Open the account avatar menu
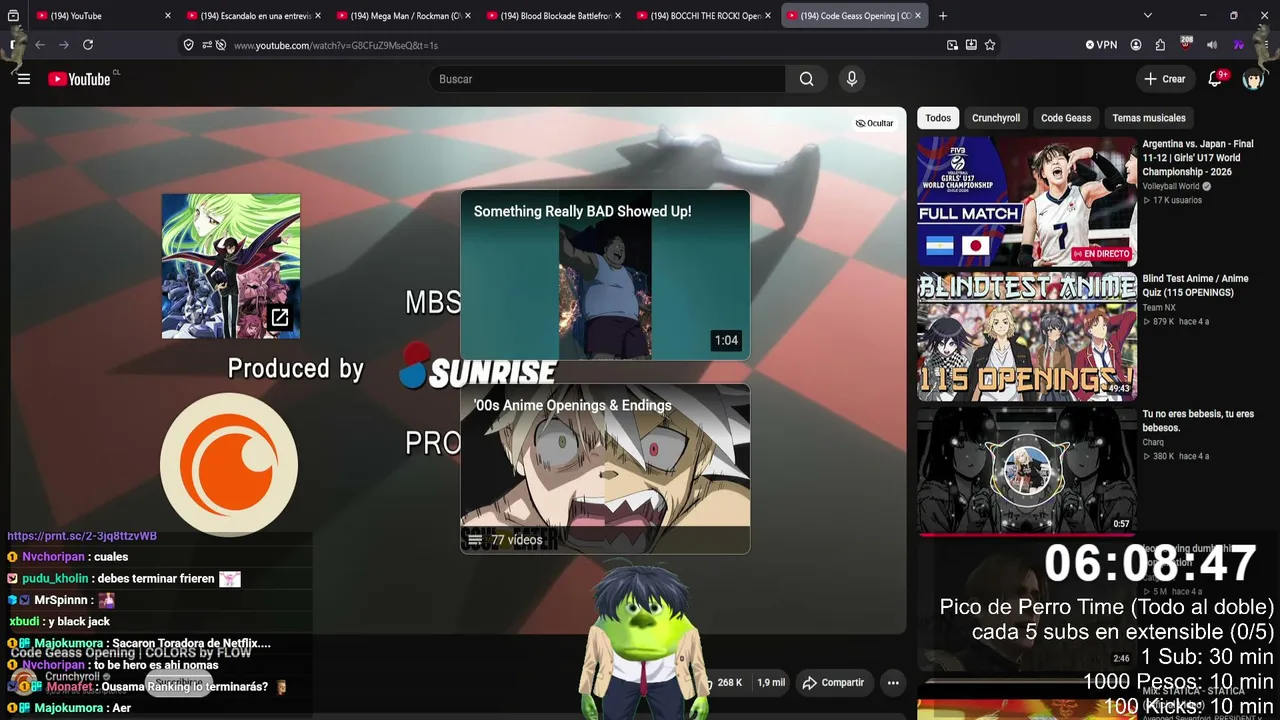Image resolution: width=1280 pixels, height=720 pixels. point(1253,79)
